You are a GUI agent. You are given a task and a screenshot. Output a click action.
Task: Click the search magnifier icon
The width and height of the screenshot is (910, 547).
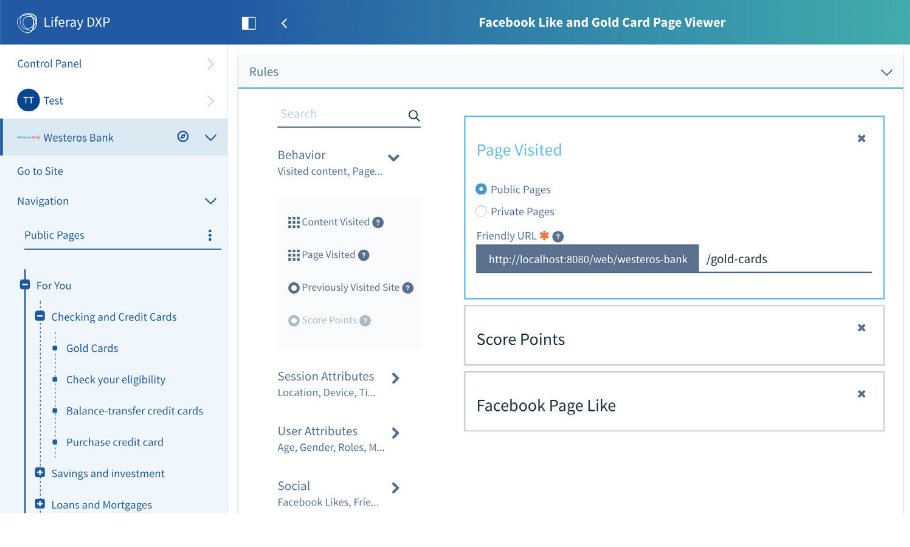[414, 115]
